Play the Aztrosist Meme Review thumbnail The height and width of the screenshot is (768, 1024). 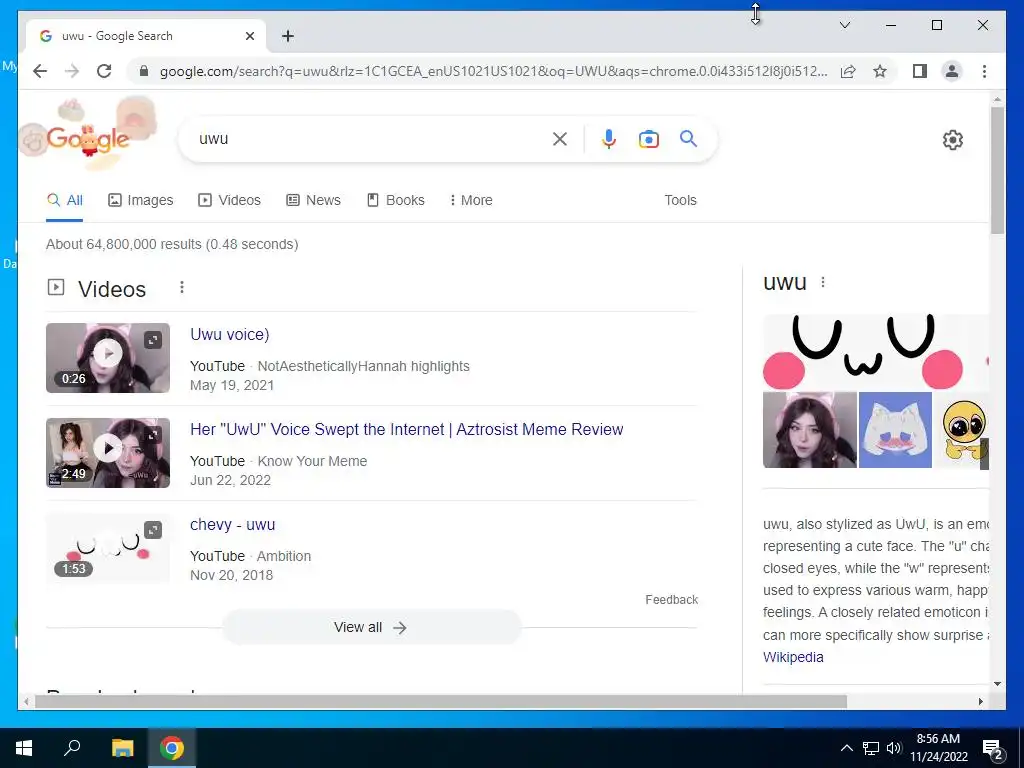pos(108,449)
